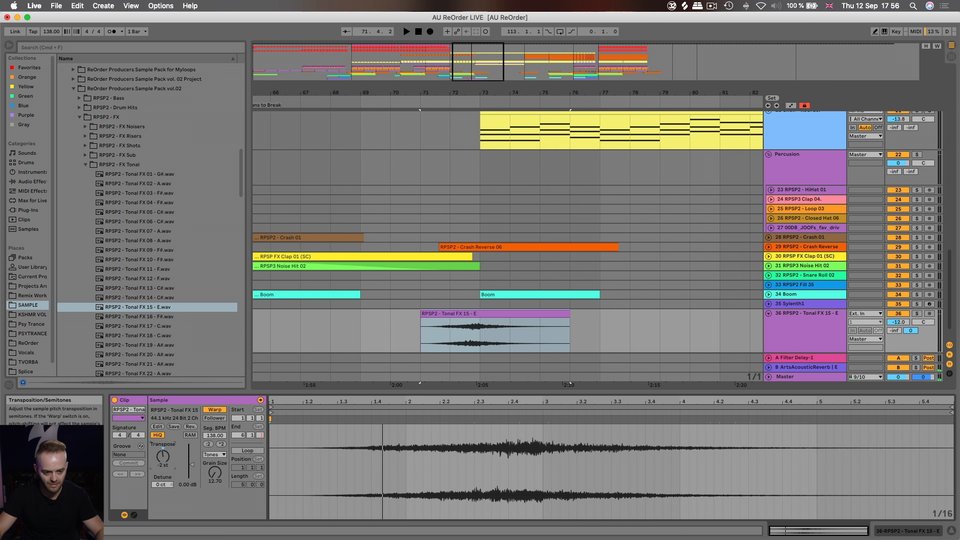Mute track 28 via its activator button
The height and width of the screenshot is (540, 960).
click(x=898, y=238)
